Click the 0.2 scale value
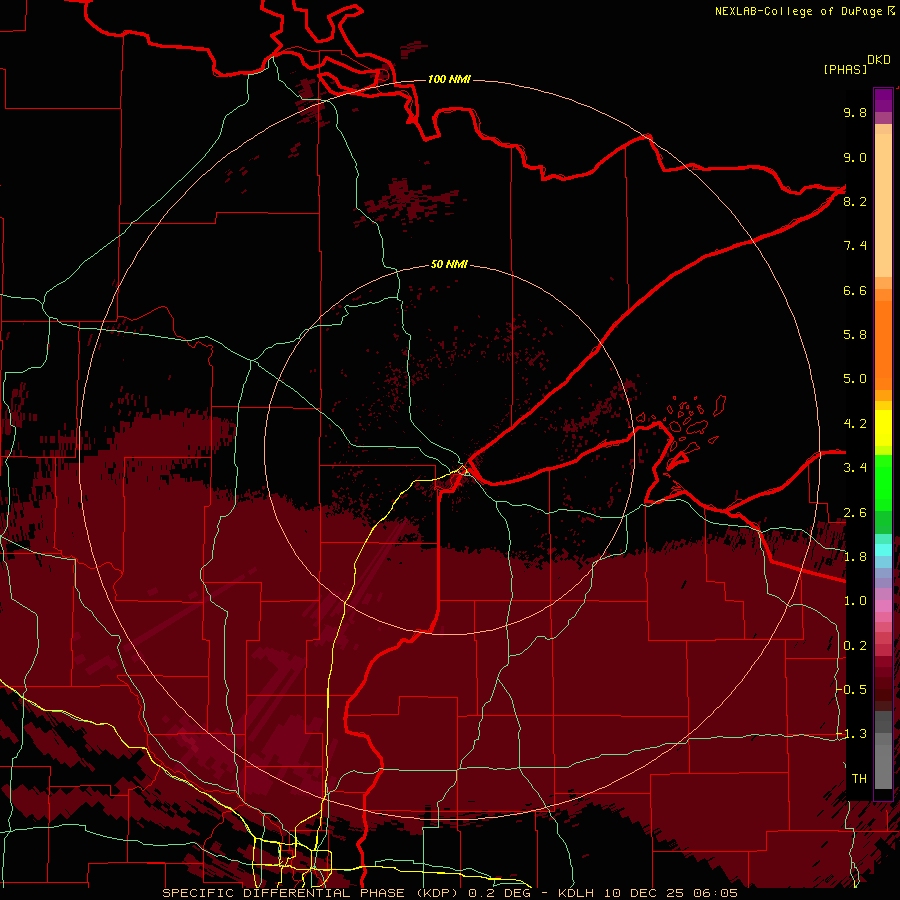 [855, 646]
